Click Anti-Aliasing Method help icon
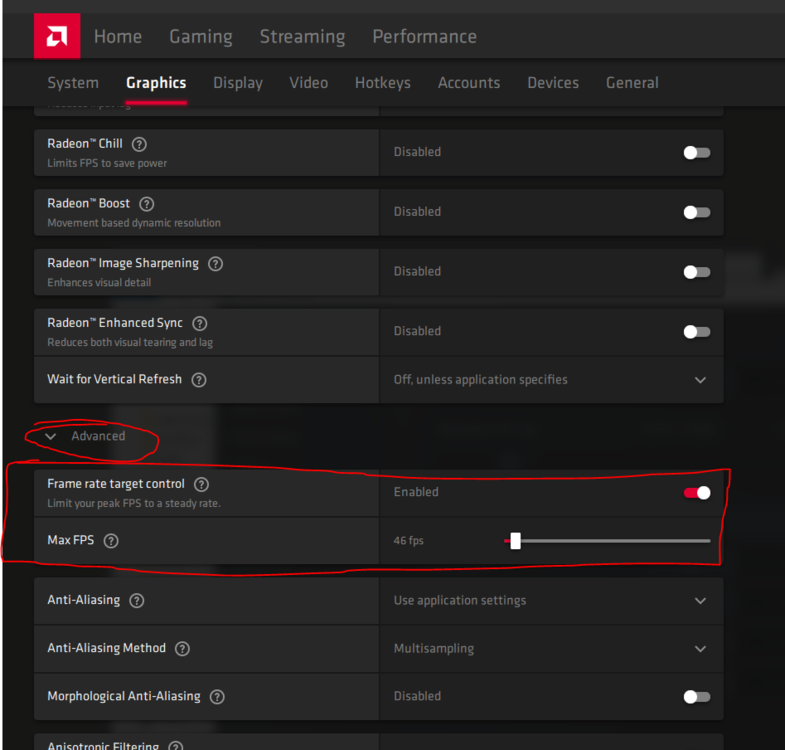The height and width of the screenshot is (750, 785). click(182, 648)
